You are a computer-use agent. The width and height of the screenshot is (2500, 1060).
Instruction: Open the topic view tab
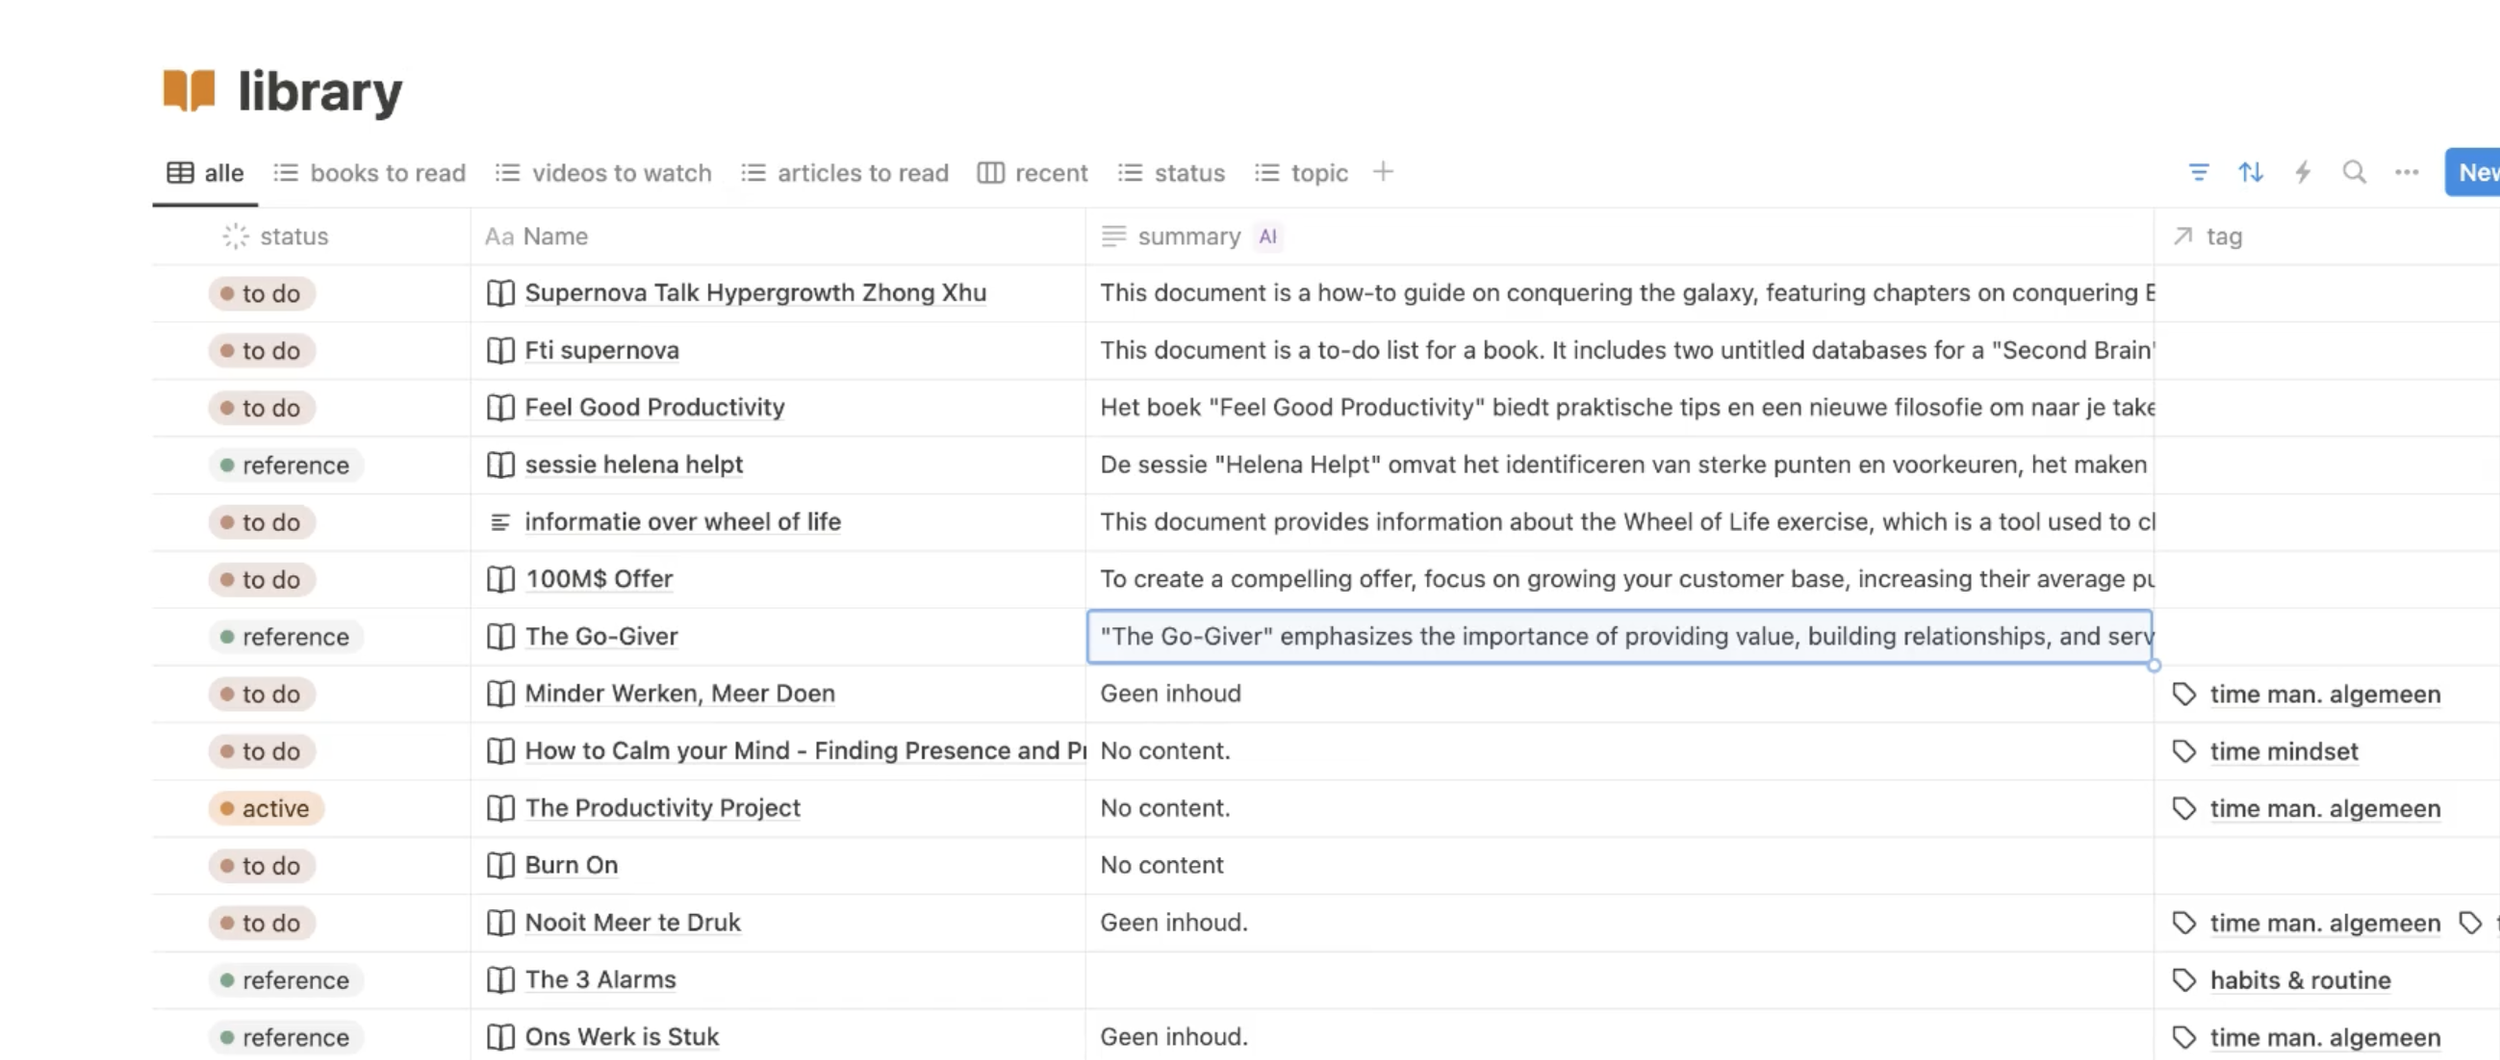click(1301, 173)
